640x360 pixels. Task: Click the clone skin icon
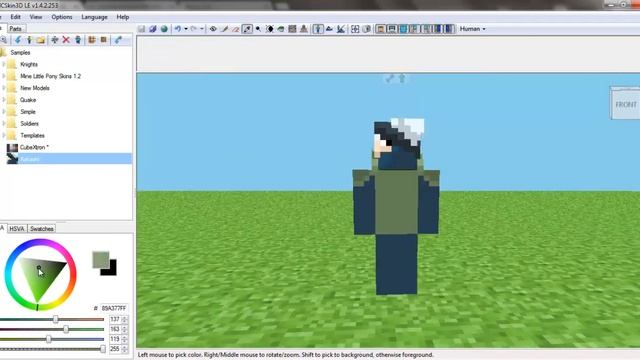click(x=78, y=40)
